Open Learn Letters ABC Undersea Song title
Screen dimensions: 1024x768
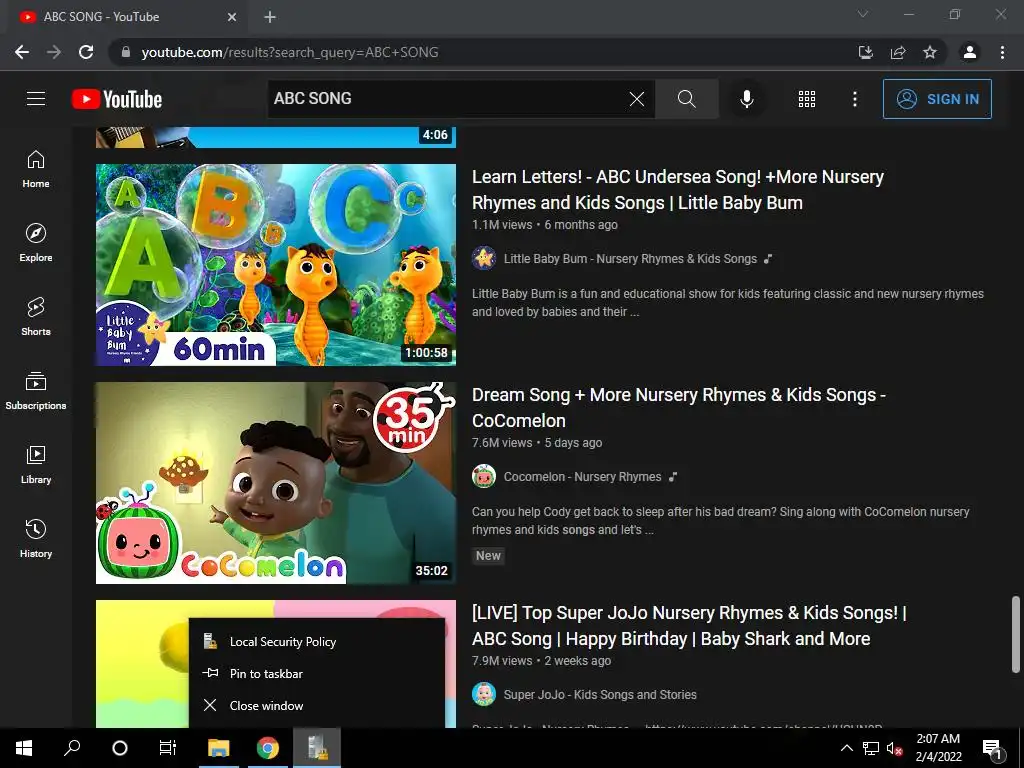[677, 189]
